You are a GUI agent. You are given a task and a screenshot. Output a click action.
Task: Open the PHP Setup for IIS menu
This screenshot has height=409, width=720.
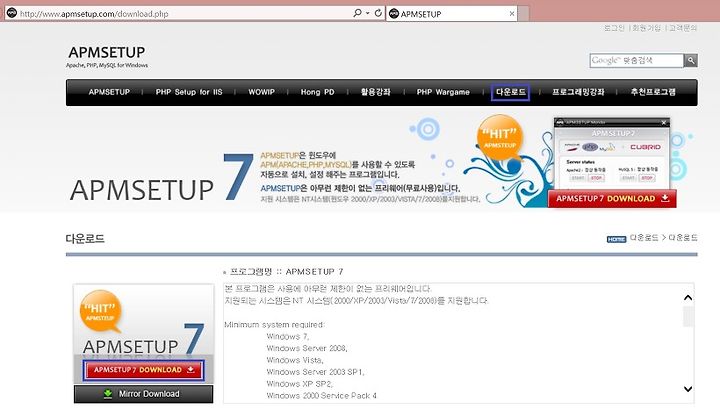[189, 92]
